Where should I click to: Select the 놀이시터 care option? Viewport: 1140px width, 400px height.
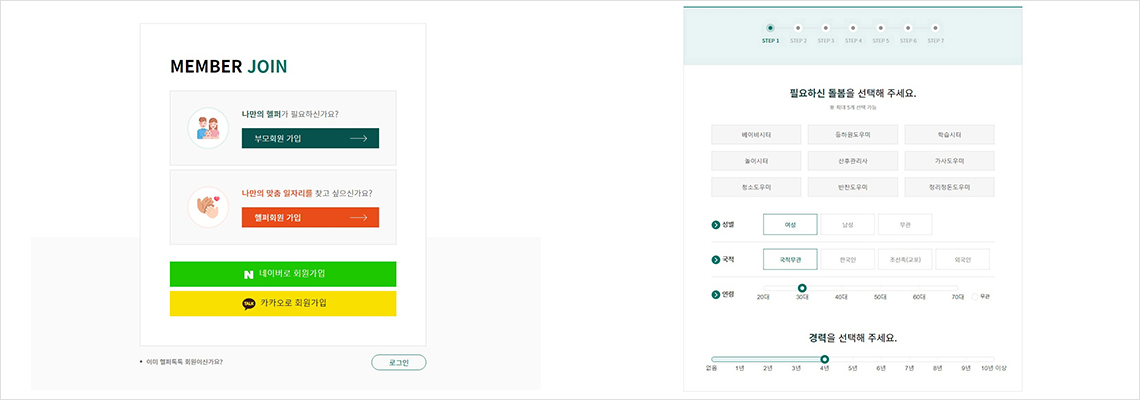point(756,161)
